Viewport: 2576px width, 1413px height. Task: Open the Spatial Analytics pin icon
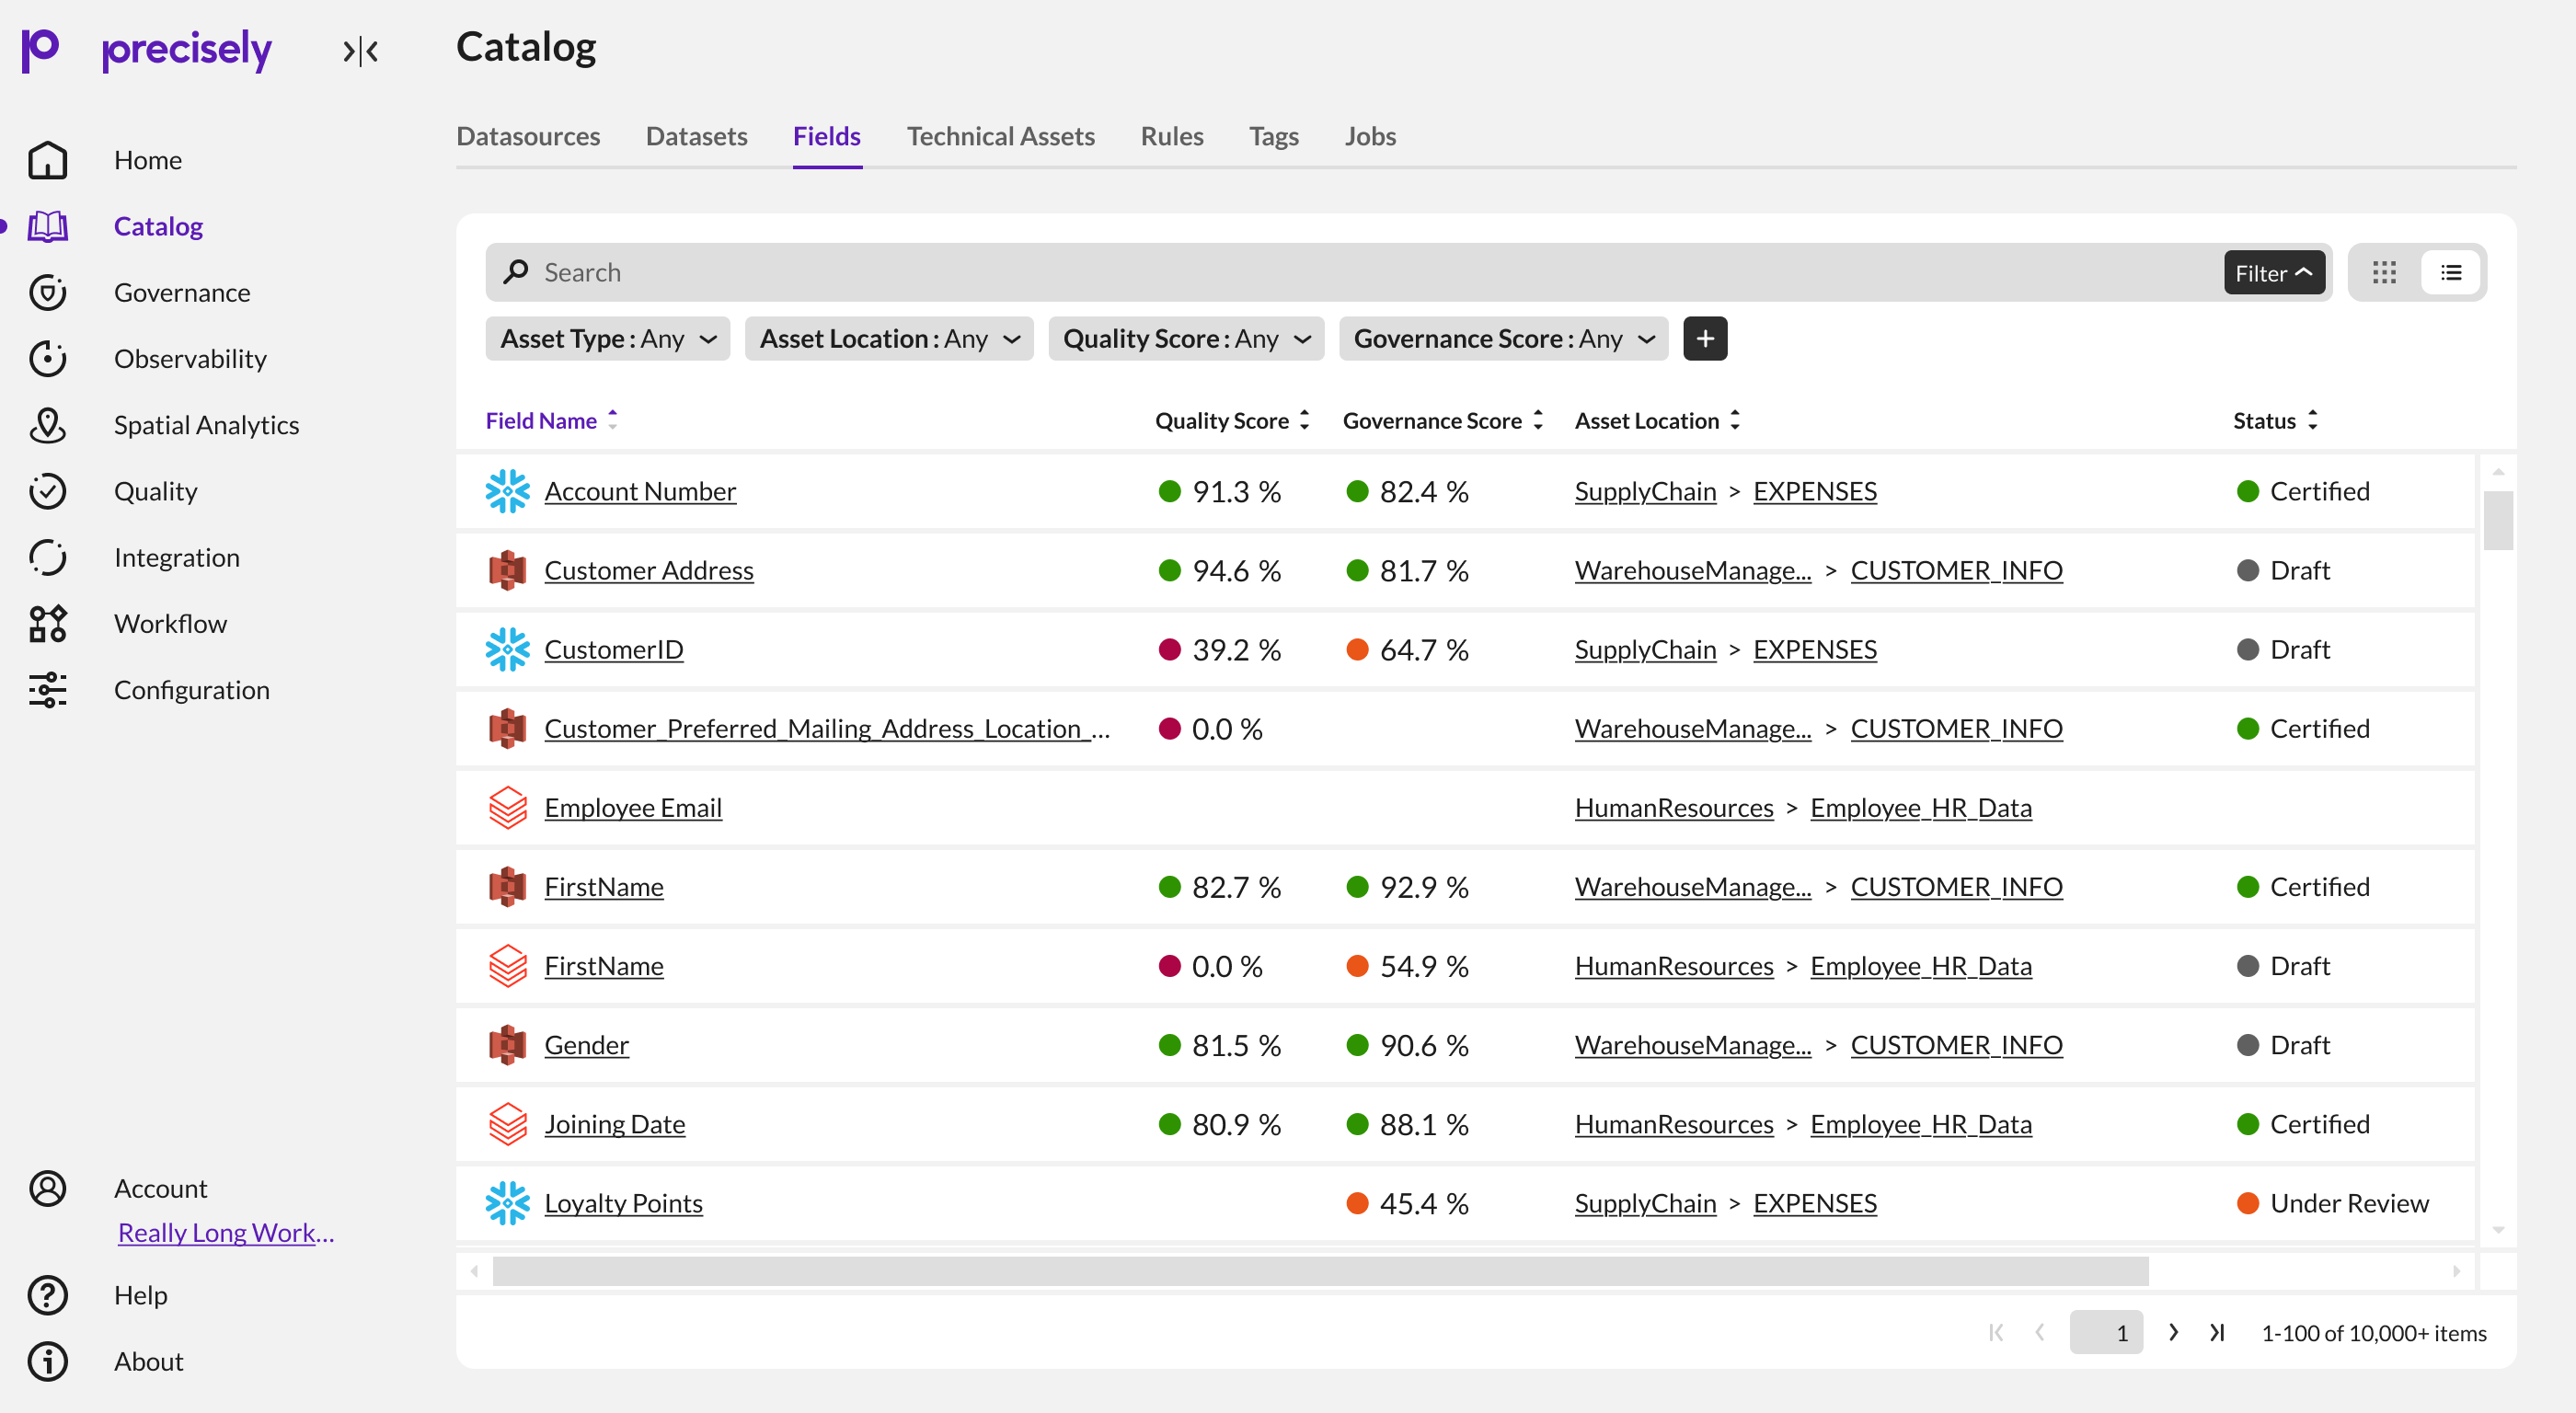click(x=47, y=425)
